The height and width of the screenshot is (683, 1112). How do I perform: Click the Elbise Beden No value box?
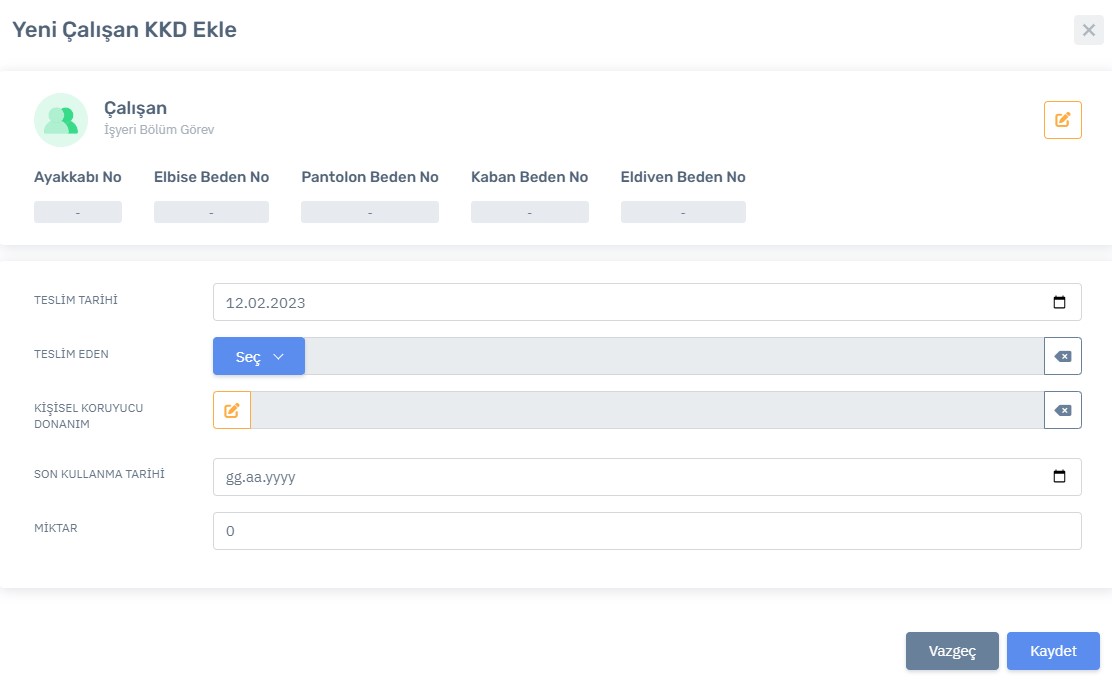[211, 212]
